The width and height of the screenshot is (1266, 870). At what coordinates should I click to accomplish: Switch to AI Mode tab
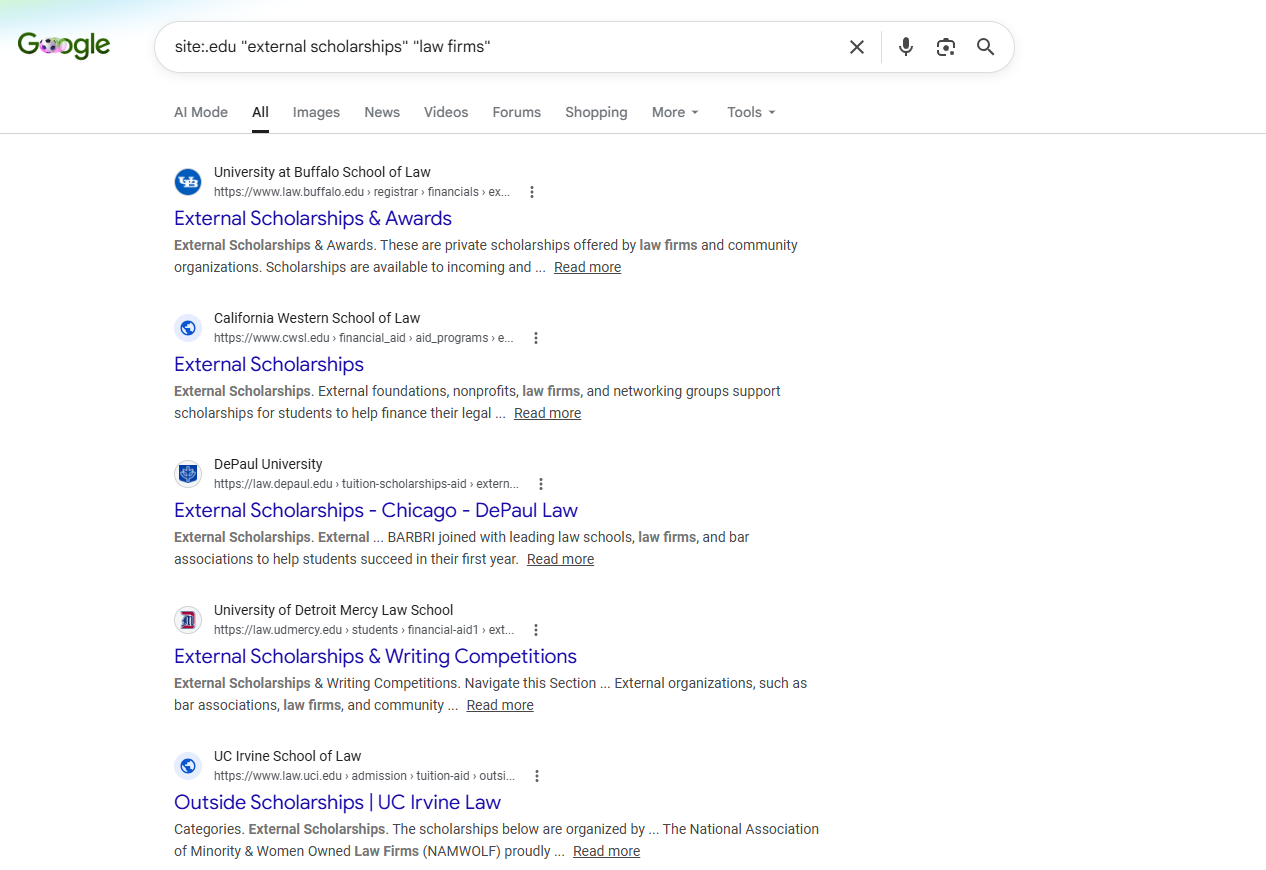(x=201, y=112)
